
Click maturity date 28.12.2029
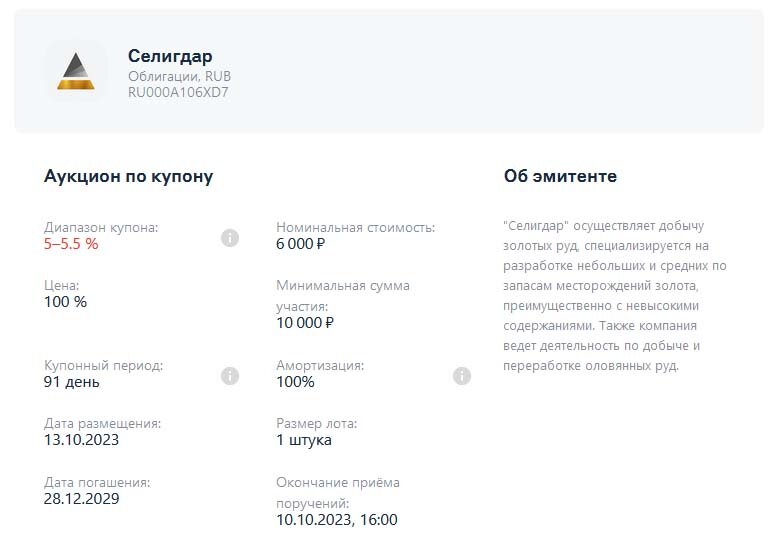pos(82,498)
